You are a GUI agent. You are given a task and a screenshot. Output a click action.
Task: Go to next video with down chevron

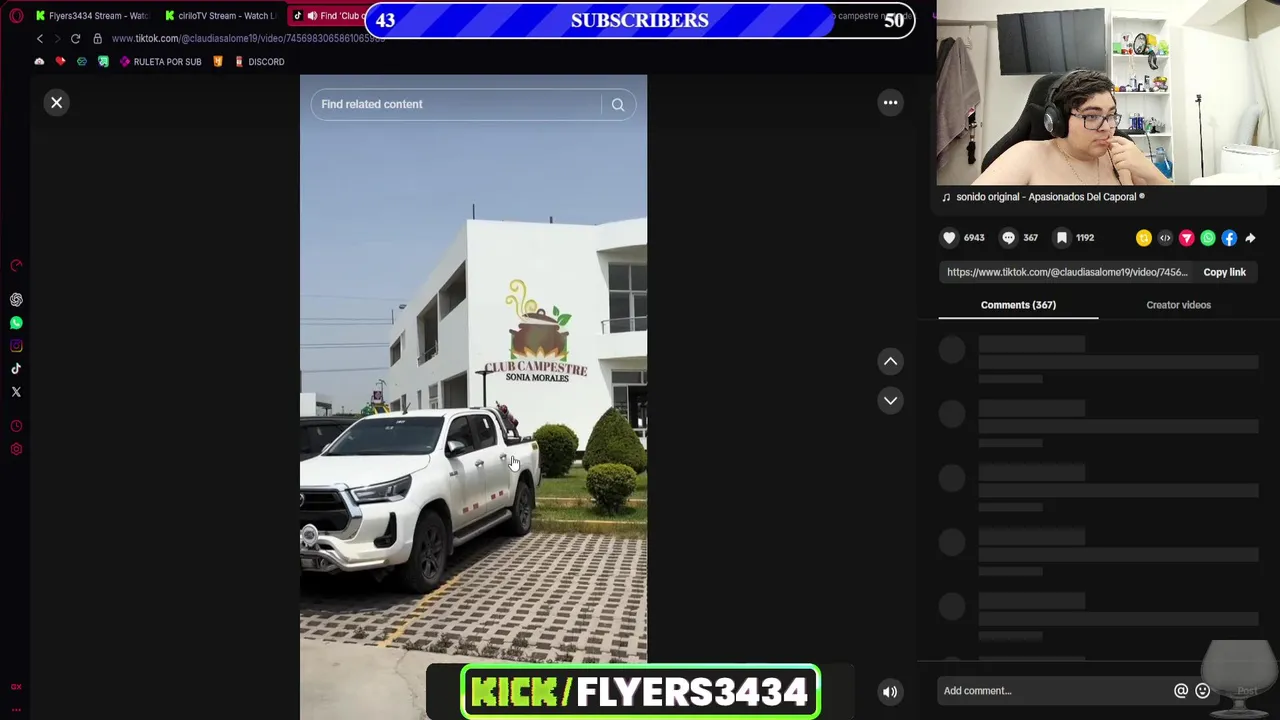coord(890,401)
